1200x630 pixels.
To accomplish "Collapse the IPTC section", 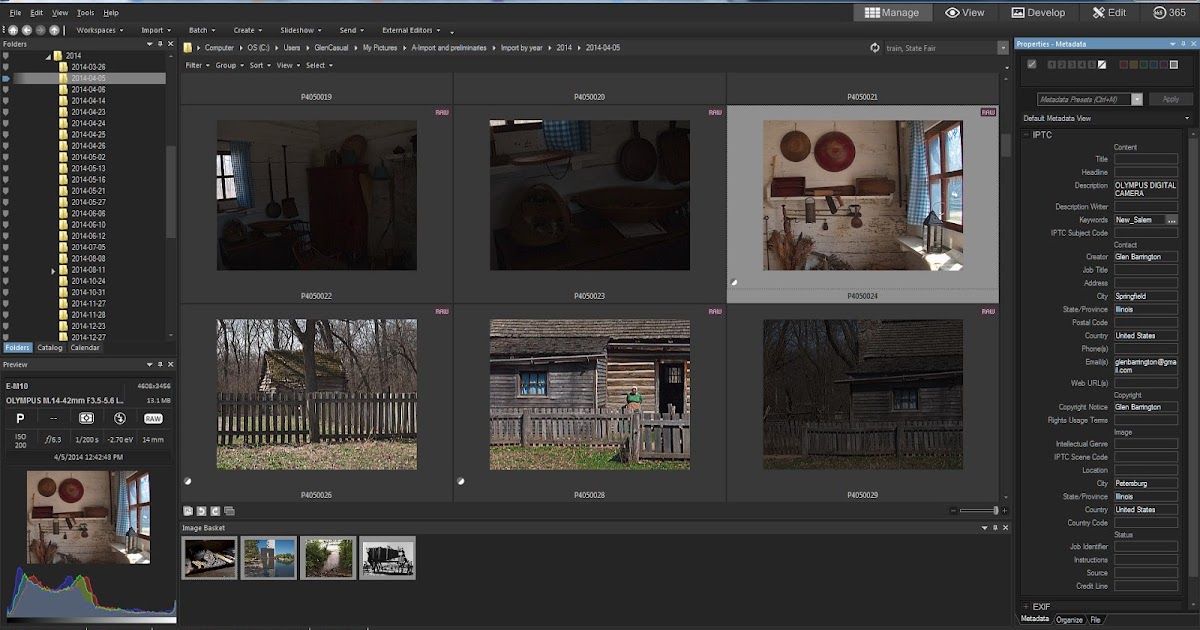I will coord(1026,135).
